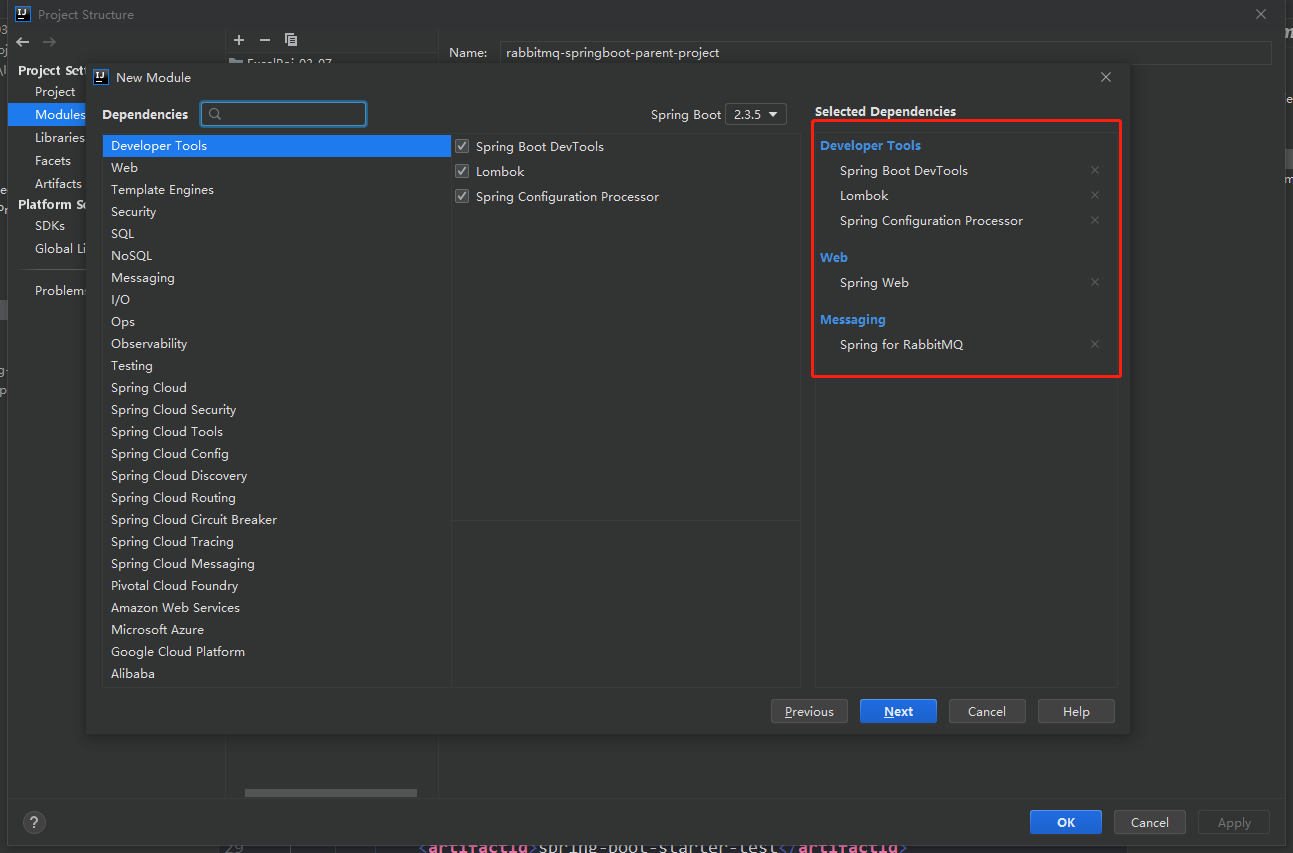Select Spring Cloud Discovery category

point(277,476)
